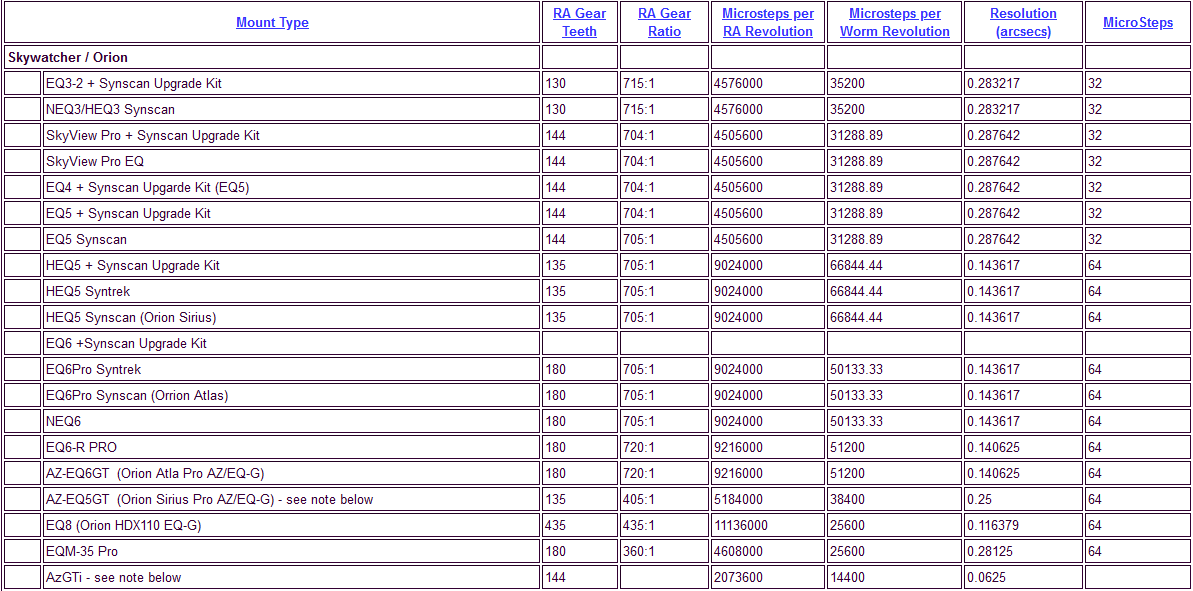Viewport: 1193px width, 591px height.
Task: Click the 4608000 microsteps value
Action: click(x=738, y=551)
